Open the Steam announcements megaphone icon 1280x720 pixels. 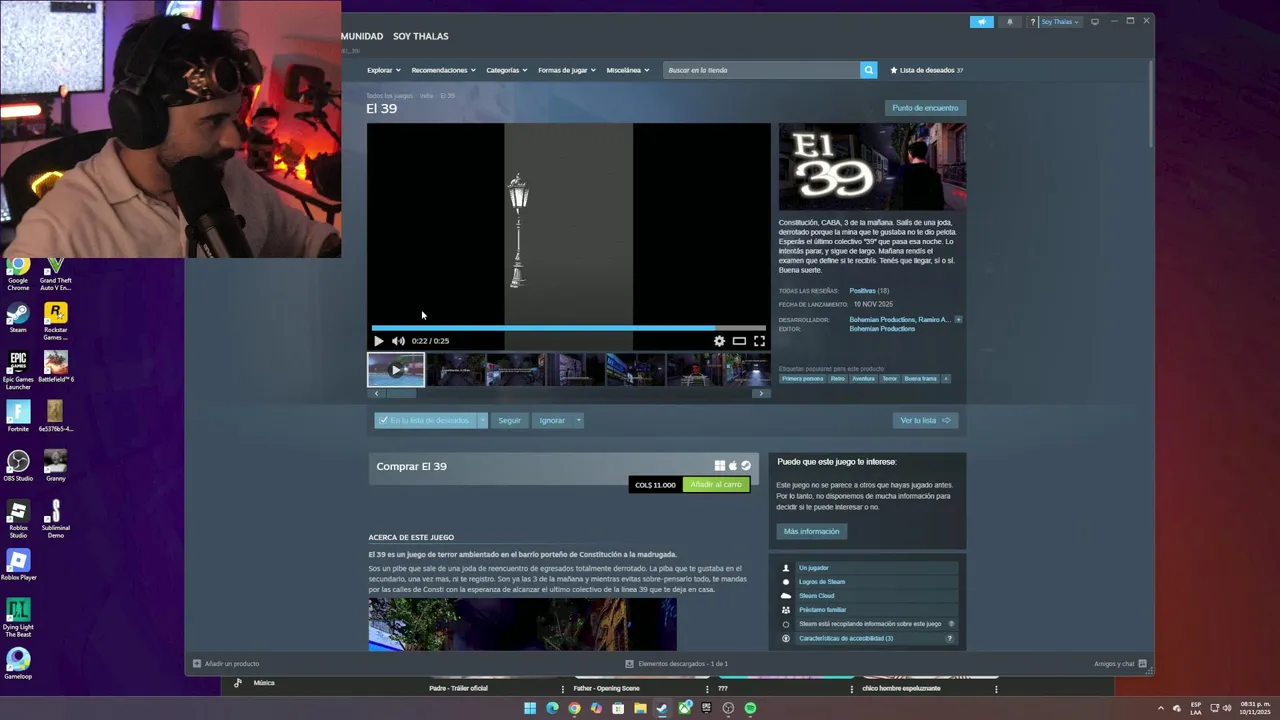pyautogui.click(x=982, y=22)
